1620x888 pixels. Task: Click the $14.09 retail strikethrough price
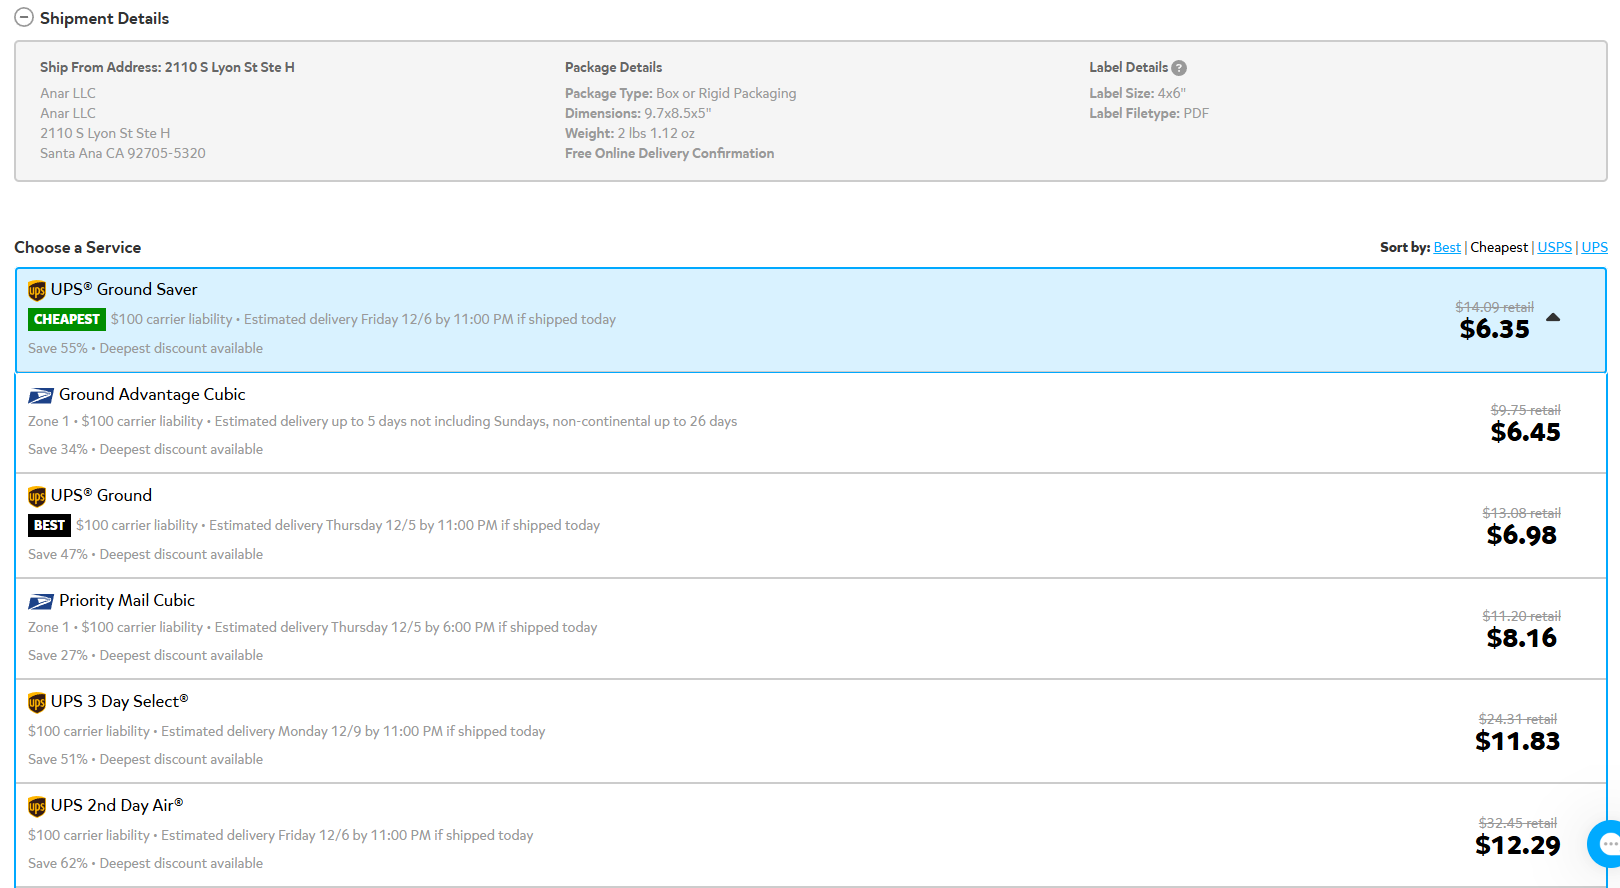pos(1494,307)
